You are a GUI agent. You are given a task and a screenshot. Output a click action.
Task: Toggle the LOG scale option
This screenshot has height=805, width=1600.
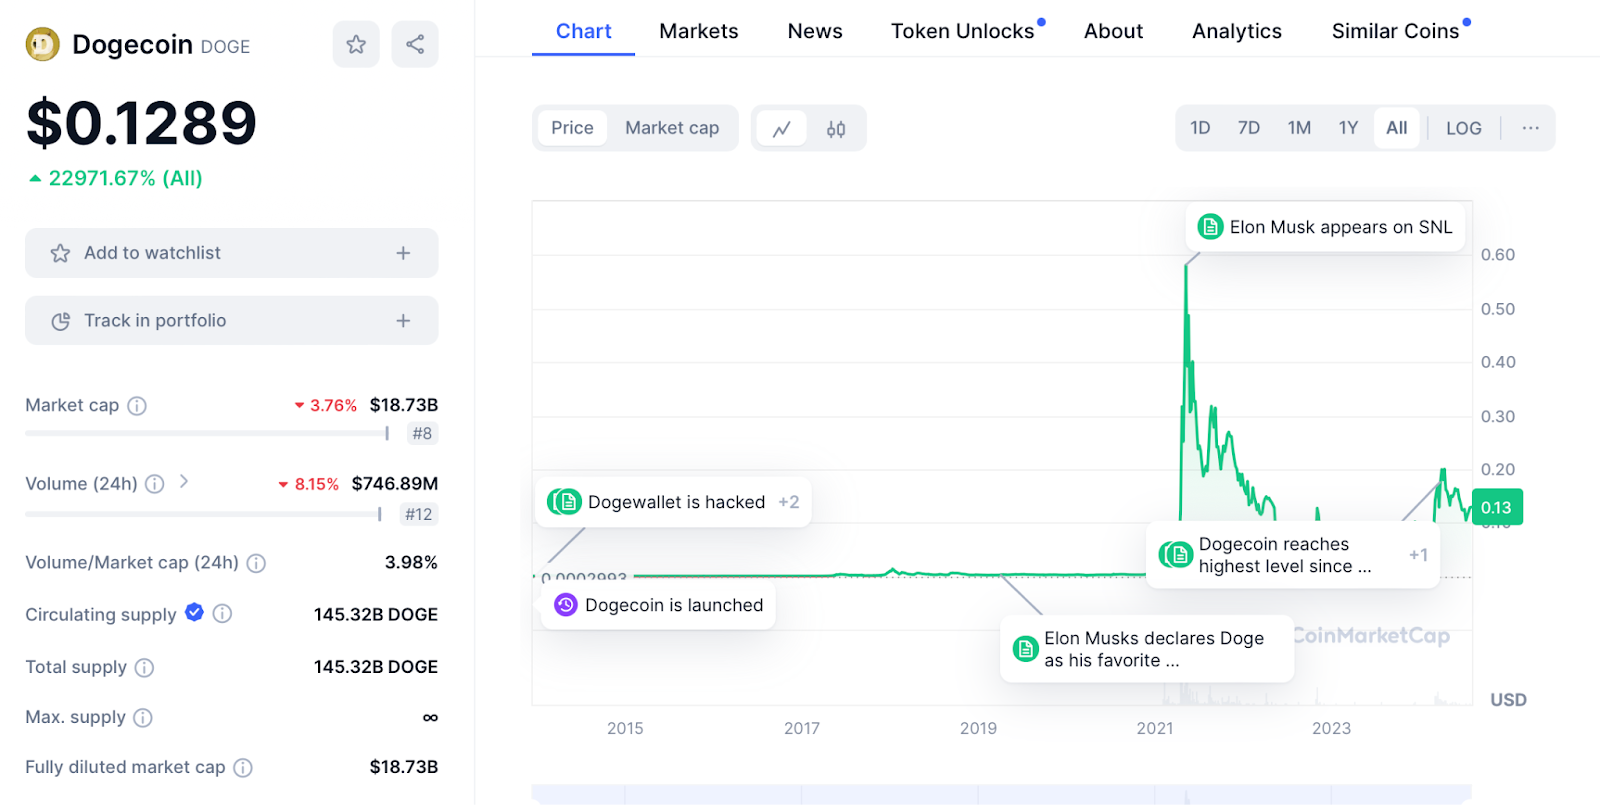click(1463, 128)
